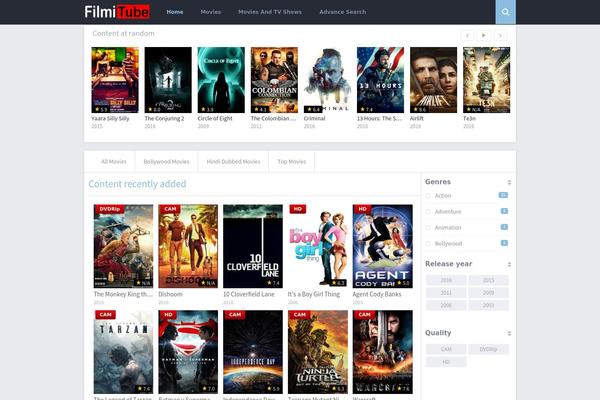Open the Home menu item
The image size is (600, 400).
[x=175, y=12]
